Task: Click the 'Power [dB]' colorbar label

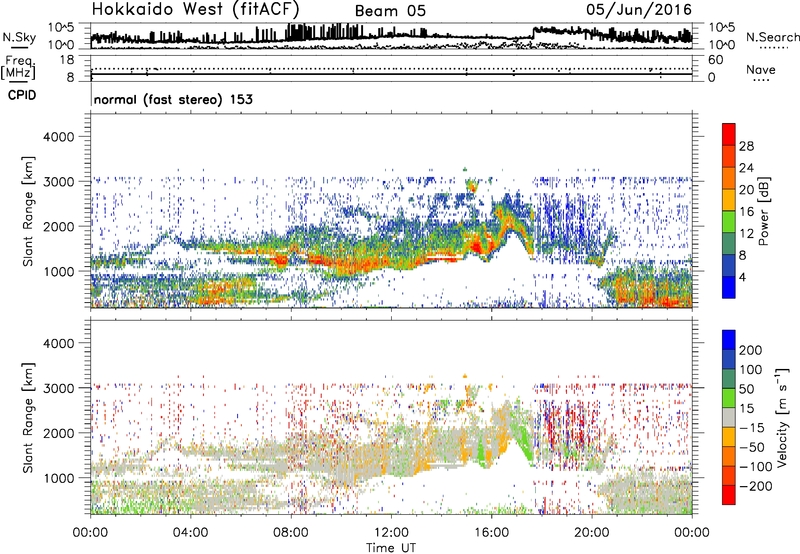Action: 763,211
